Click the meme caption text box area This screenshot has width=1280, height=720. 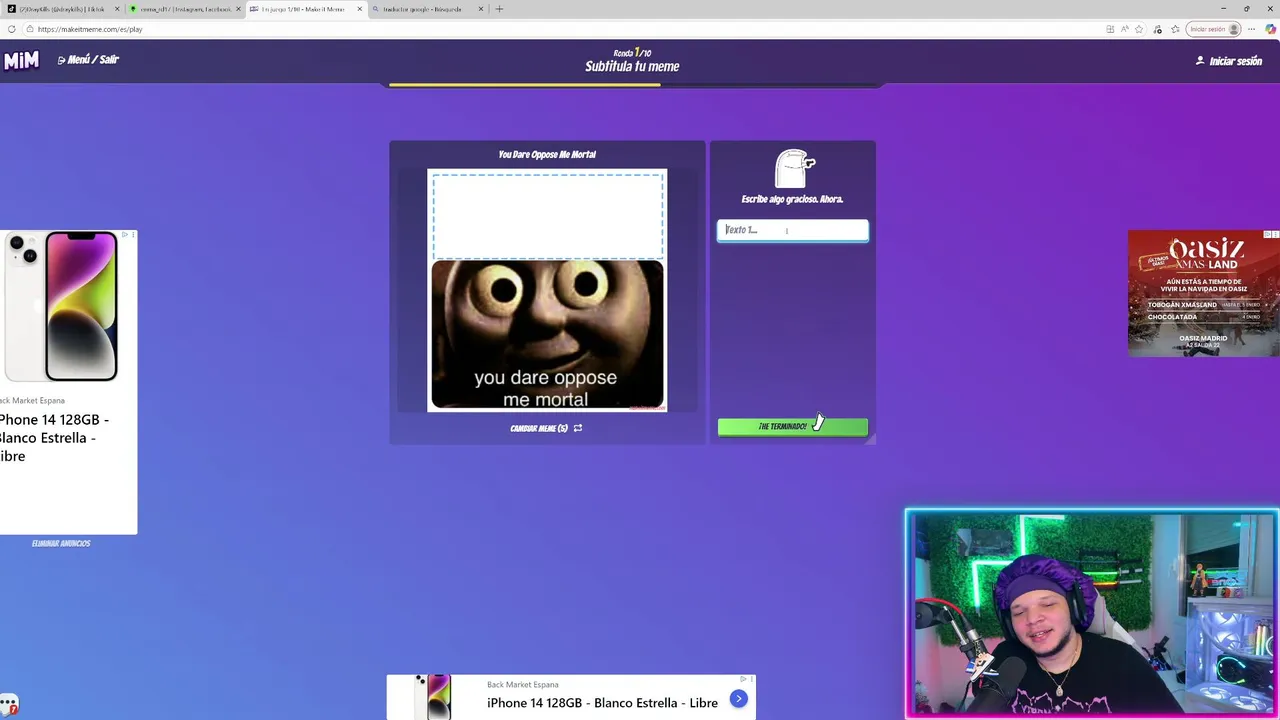pyautogui.click(x=547, y=215)
